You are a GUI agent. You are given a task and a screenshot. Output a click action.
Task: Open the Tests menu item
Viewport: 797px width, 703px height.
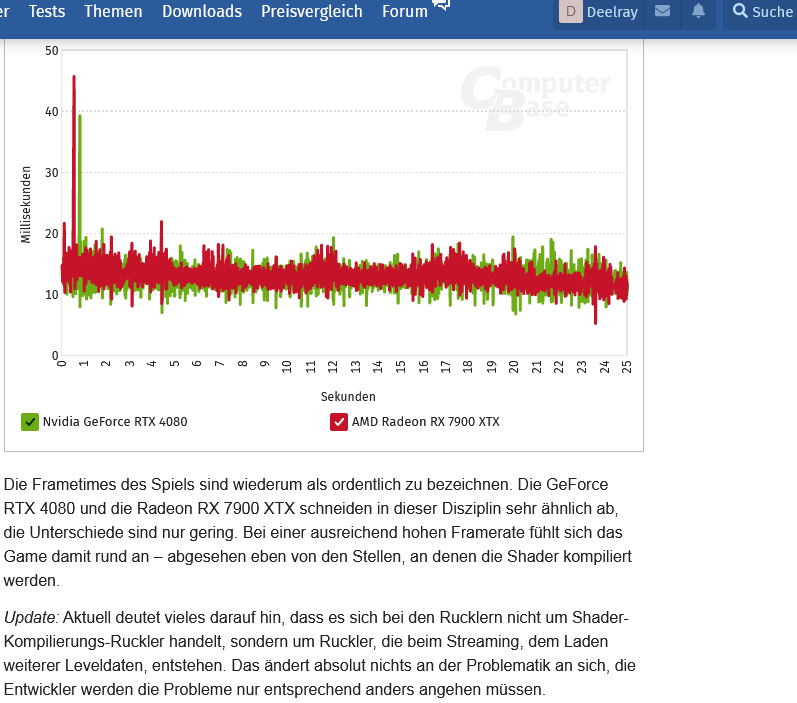47,11
